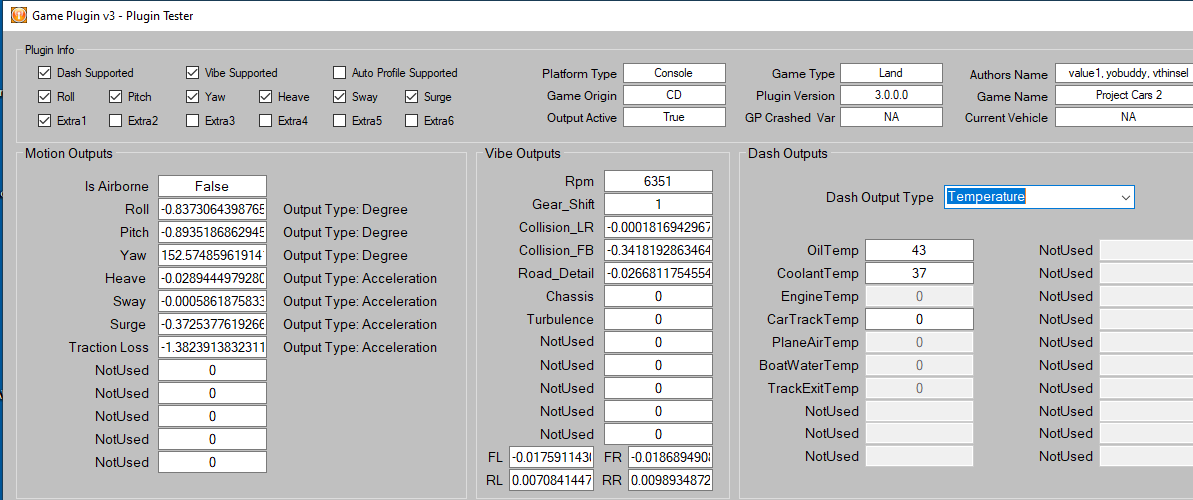1193x500 pixels.
Task: Toggle the Vibe Supported checkbox
Action: (192, 73)
